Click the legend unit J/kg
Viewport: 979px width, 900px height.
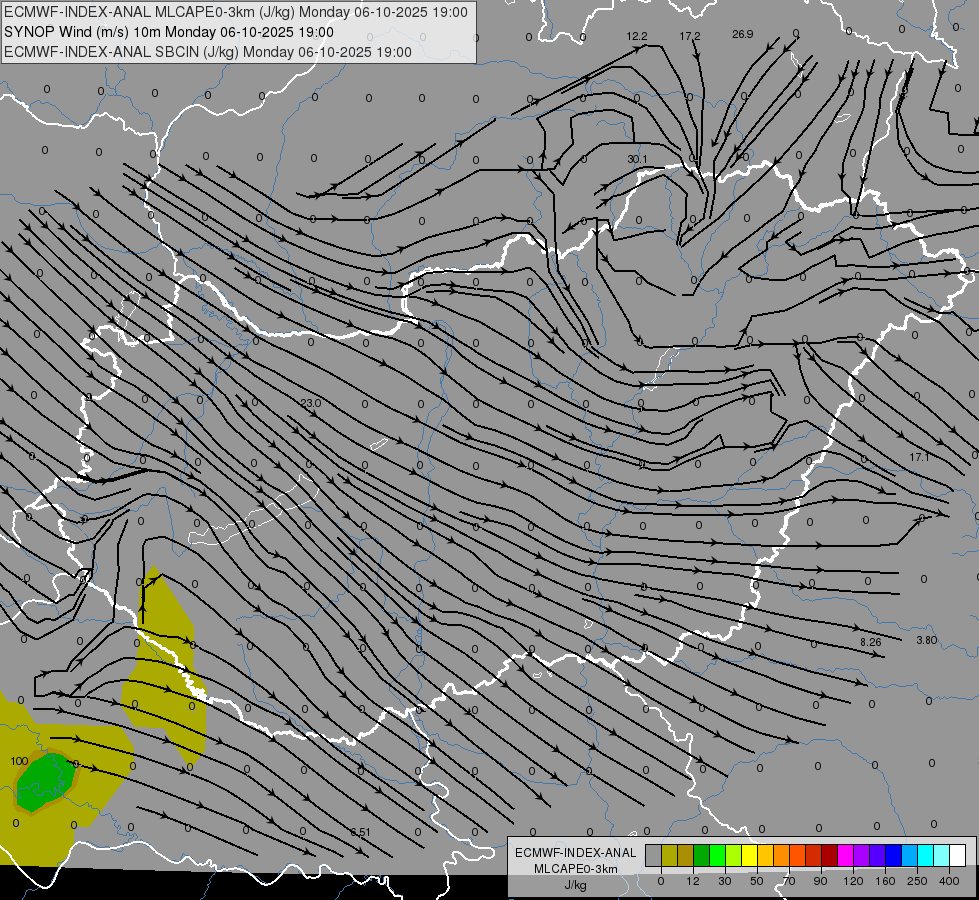point(575,885)
